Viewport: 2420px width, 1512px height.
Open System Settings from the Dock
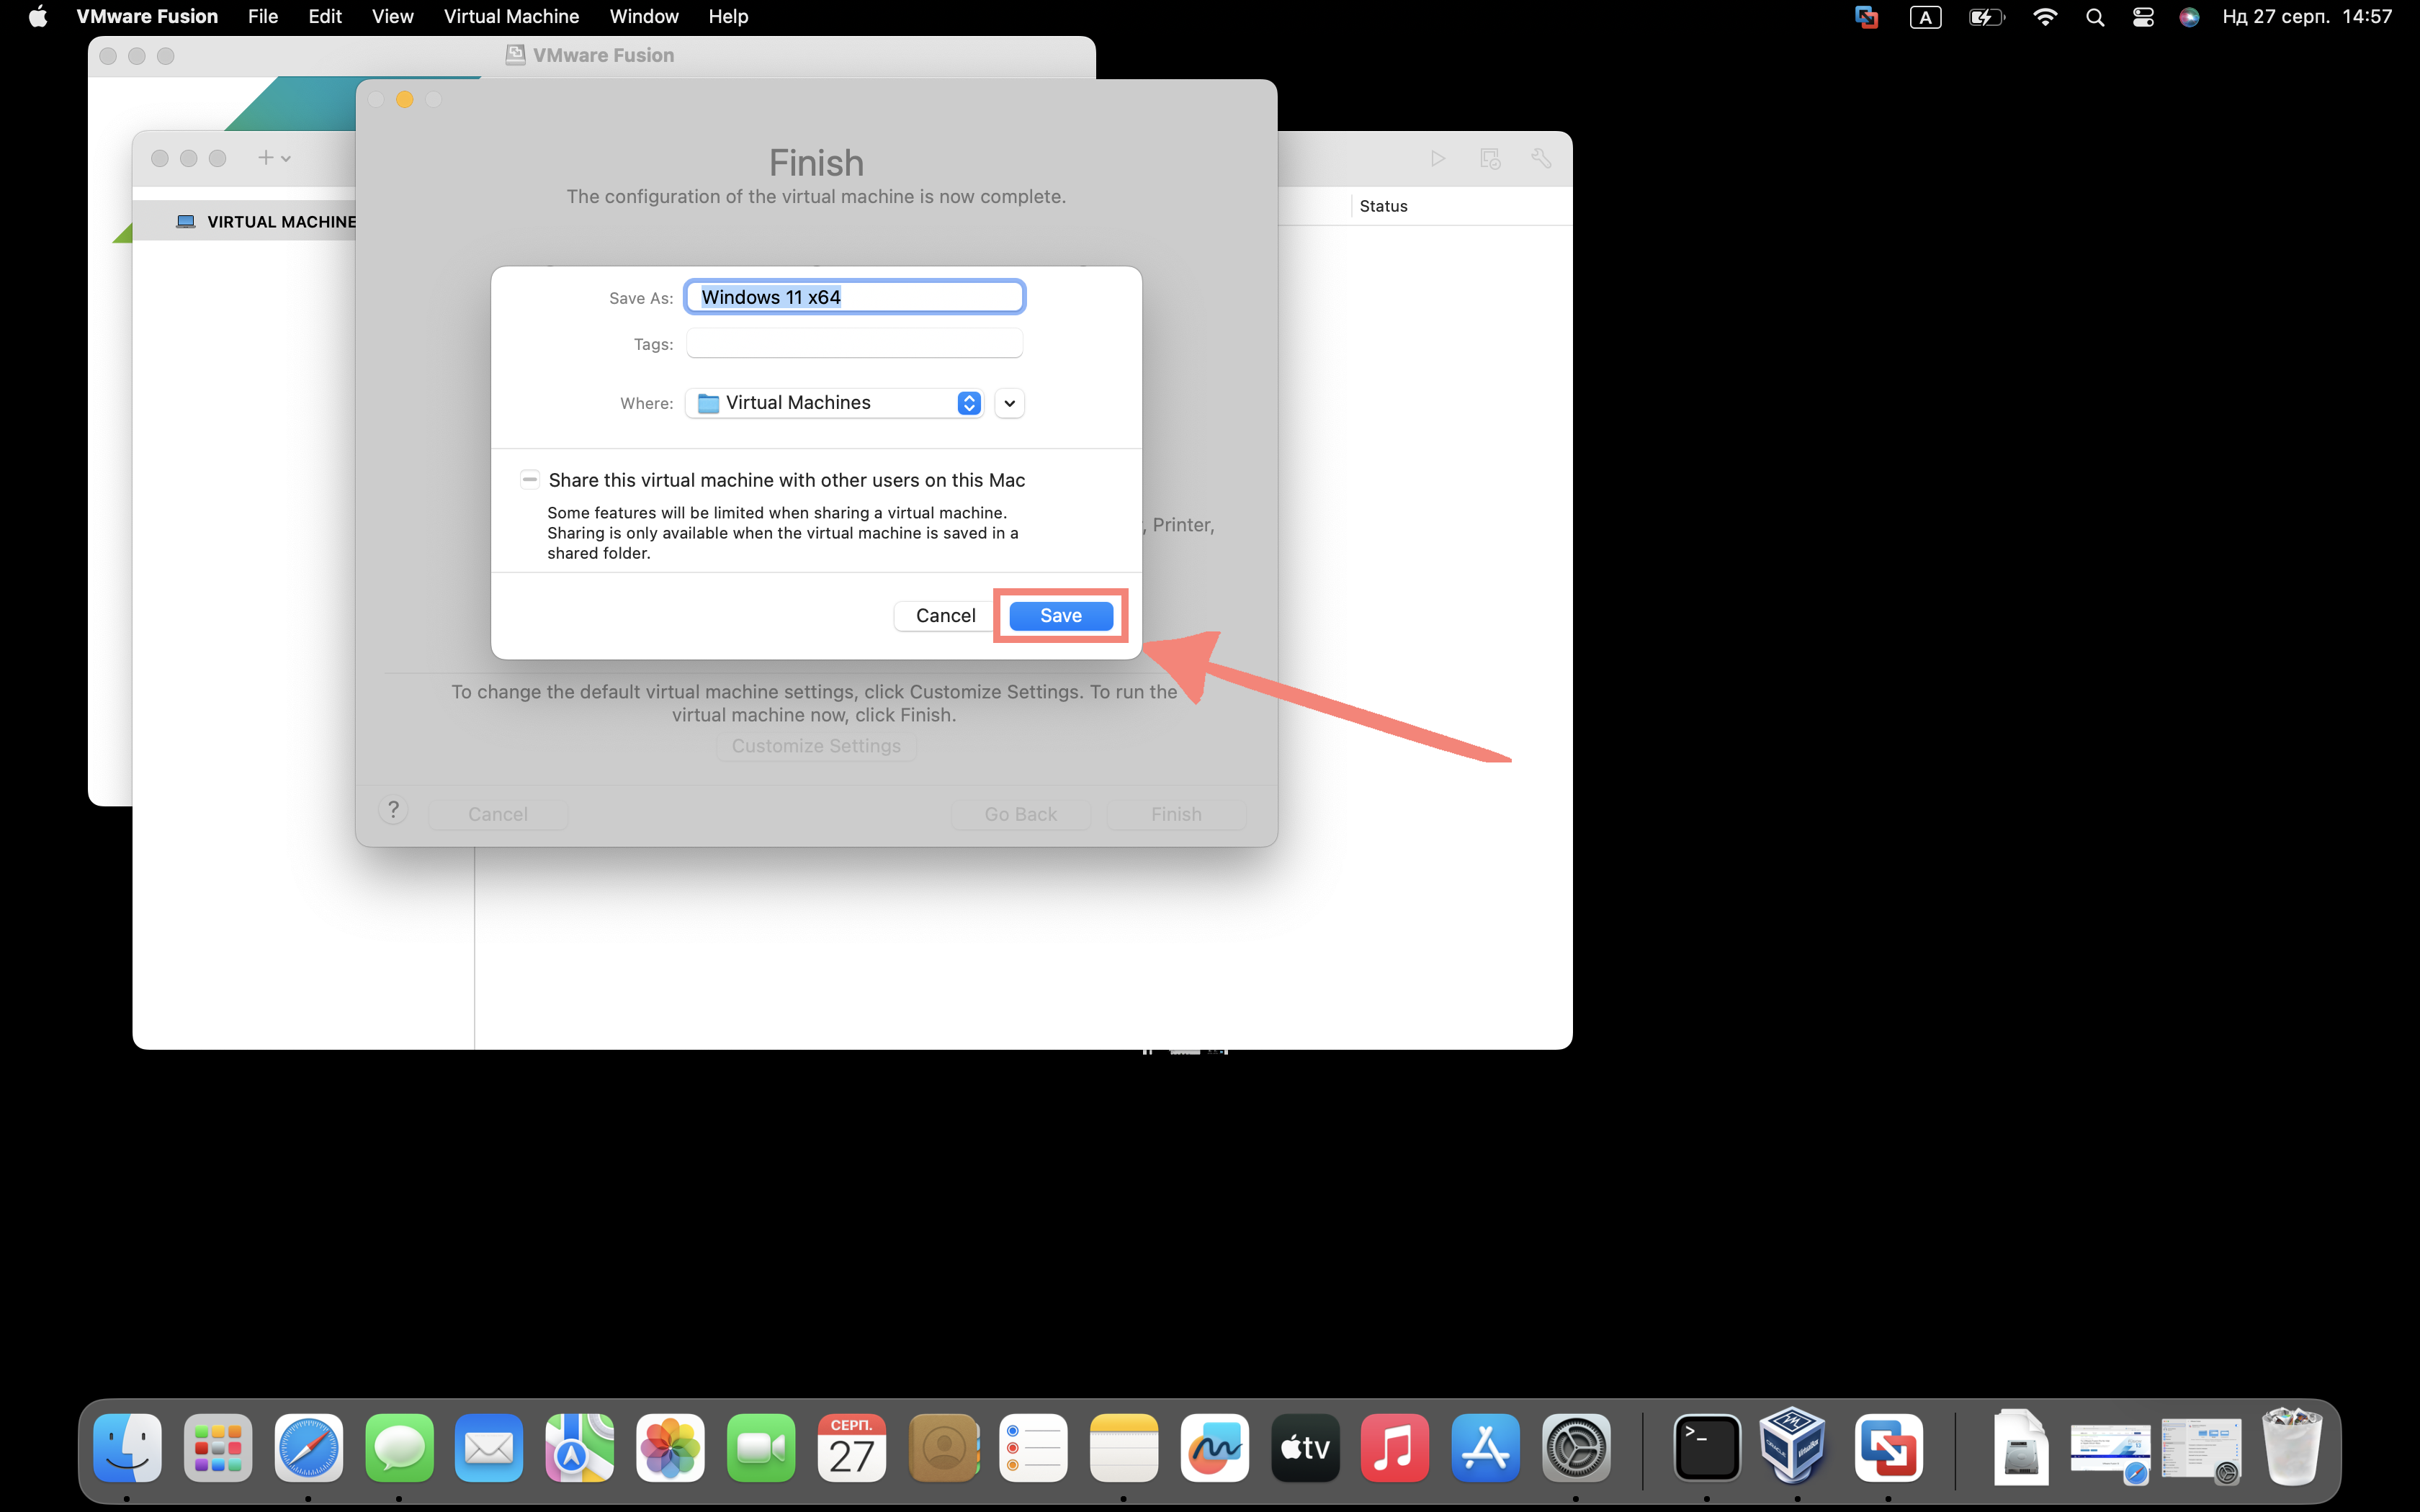[x=1576, y=1448]
